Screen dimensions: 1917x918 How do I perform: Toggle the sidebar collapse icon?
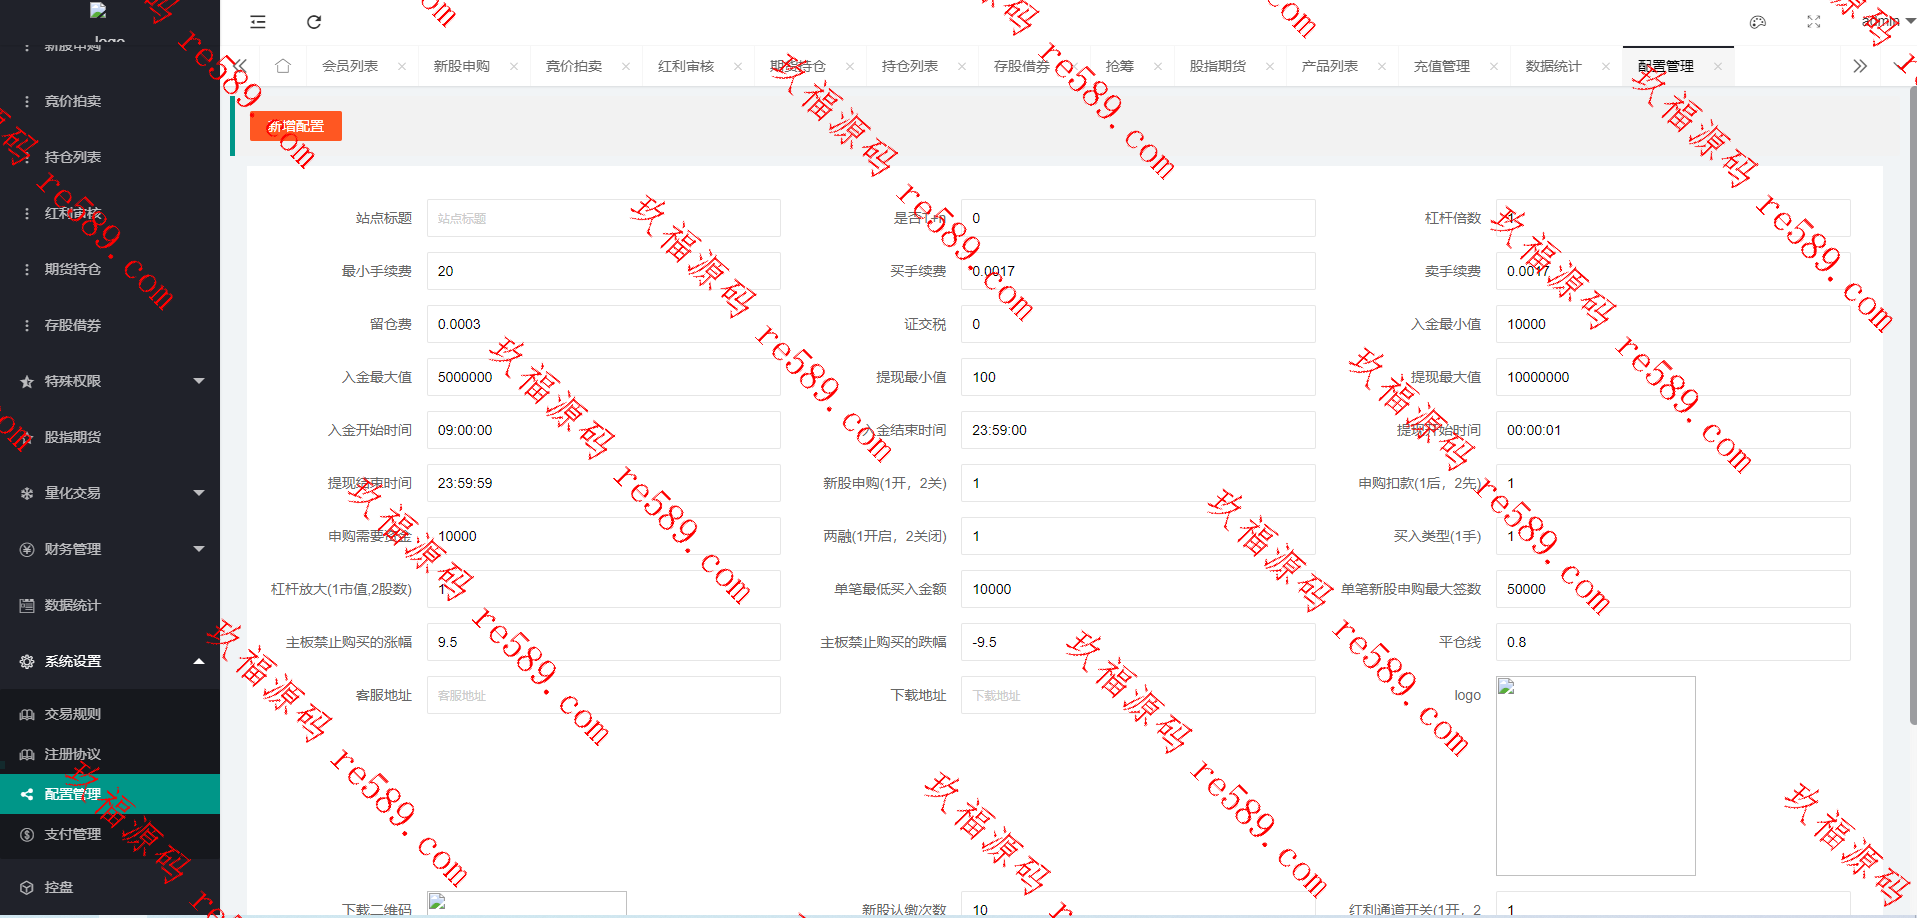(258, 22)
